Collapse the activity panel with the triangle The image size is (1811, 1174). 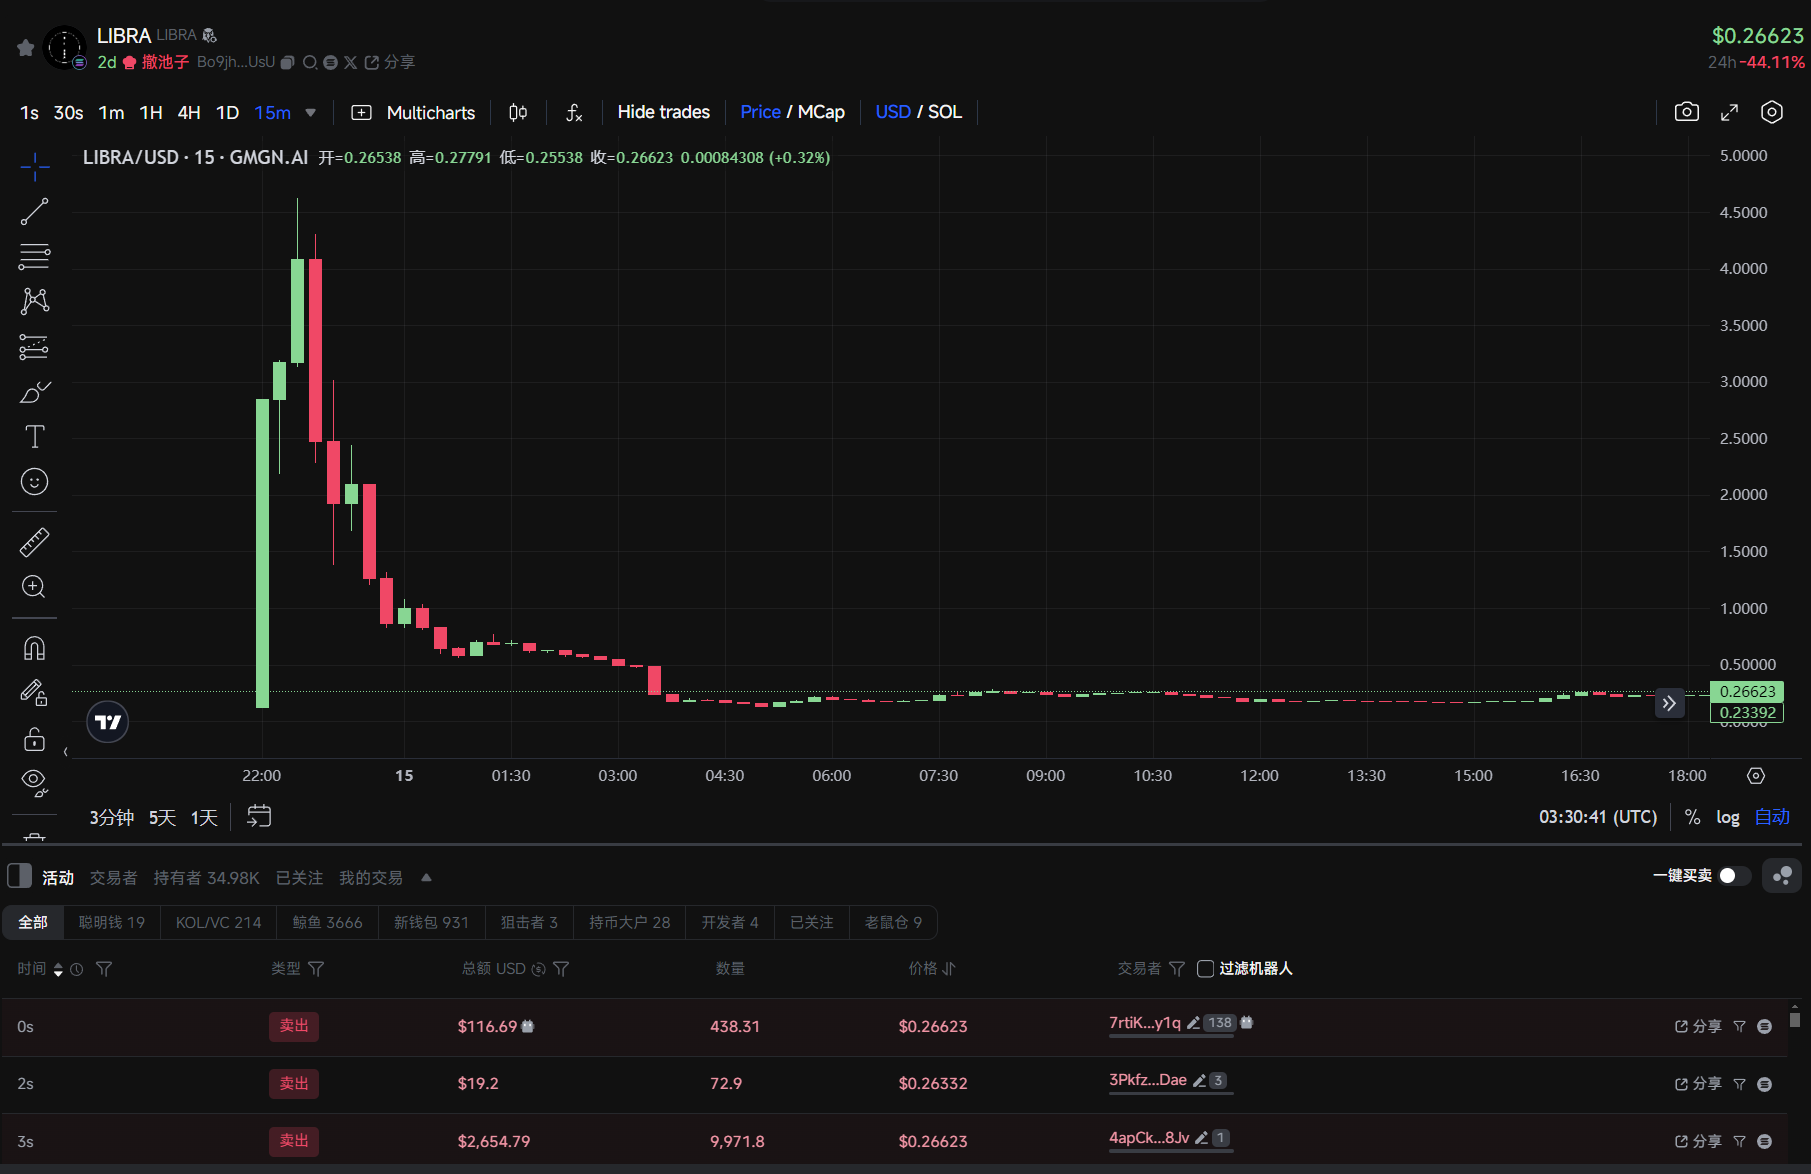[426, 877]
